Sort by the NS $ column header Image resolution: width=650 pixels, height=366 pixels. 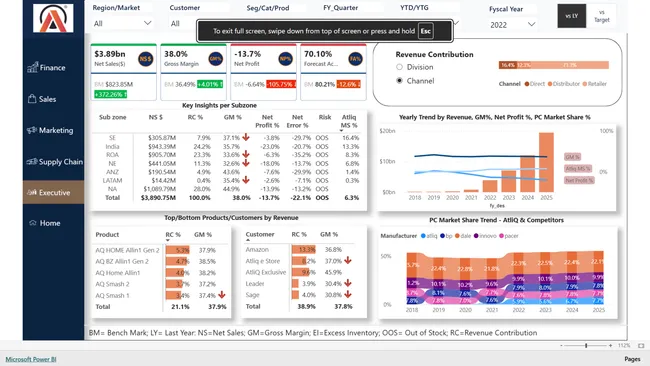click(155, 117)
